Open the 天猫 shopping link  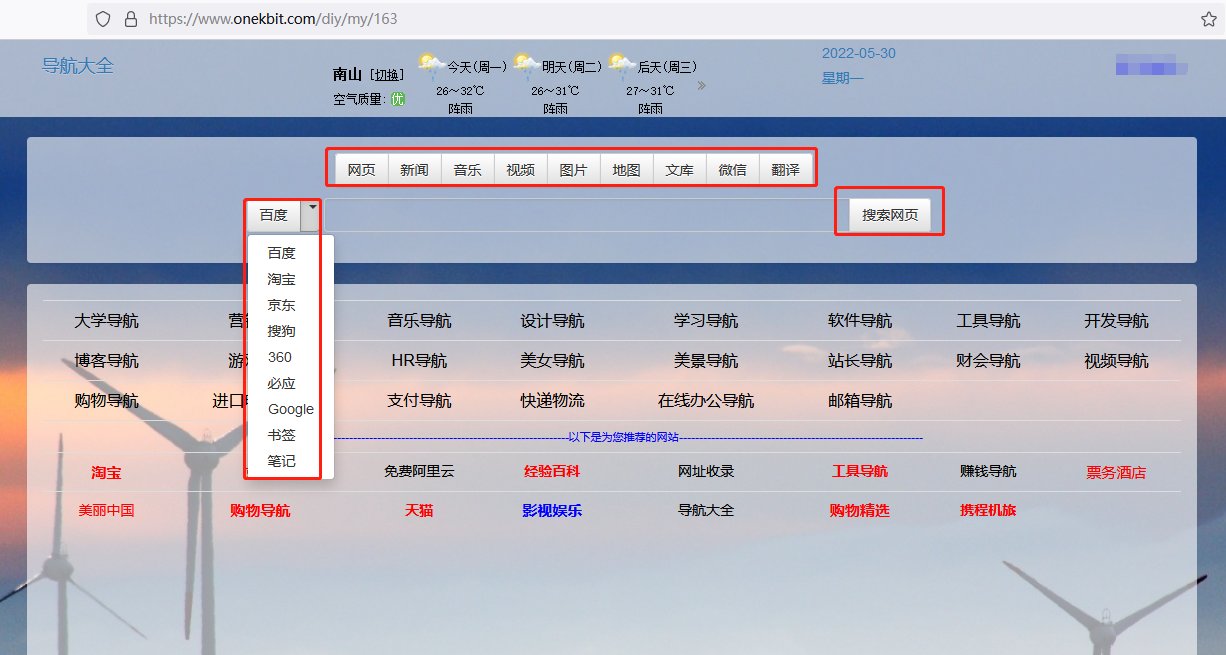pos(418,510)
